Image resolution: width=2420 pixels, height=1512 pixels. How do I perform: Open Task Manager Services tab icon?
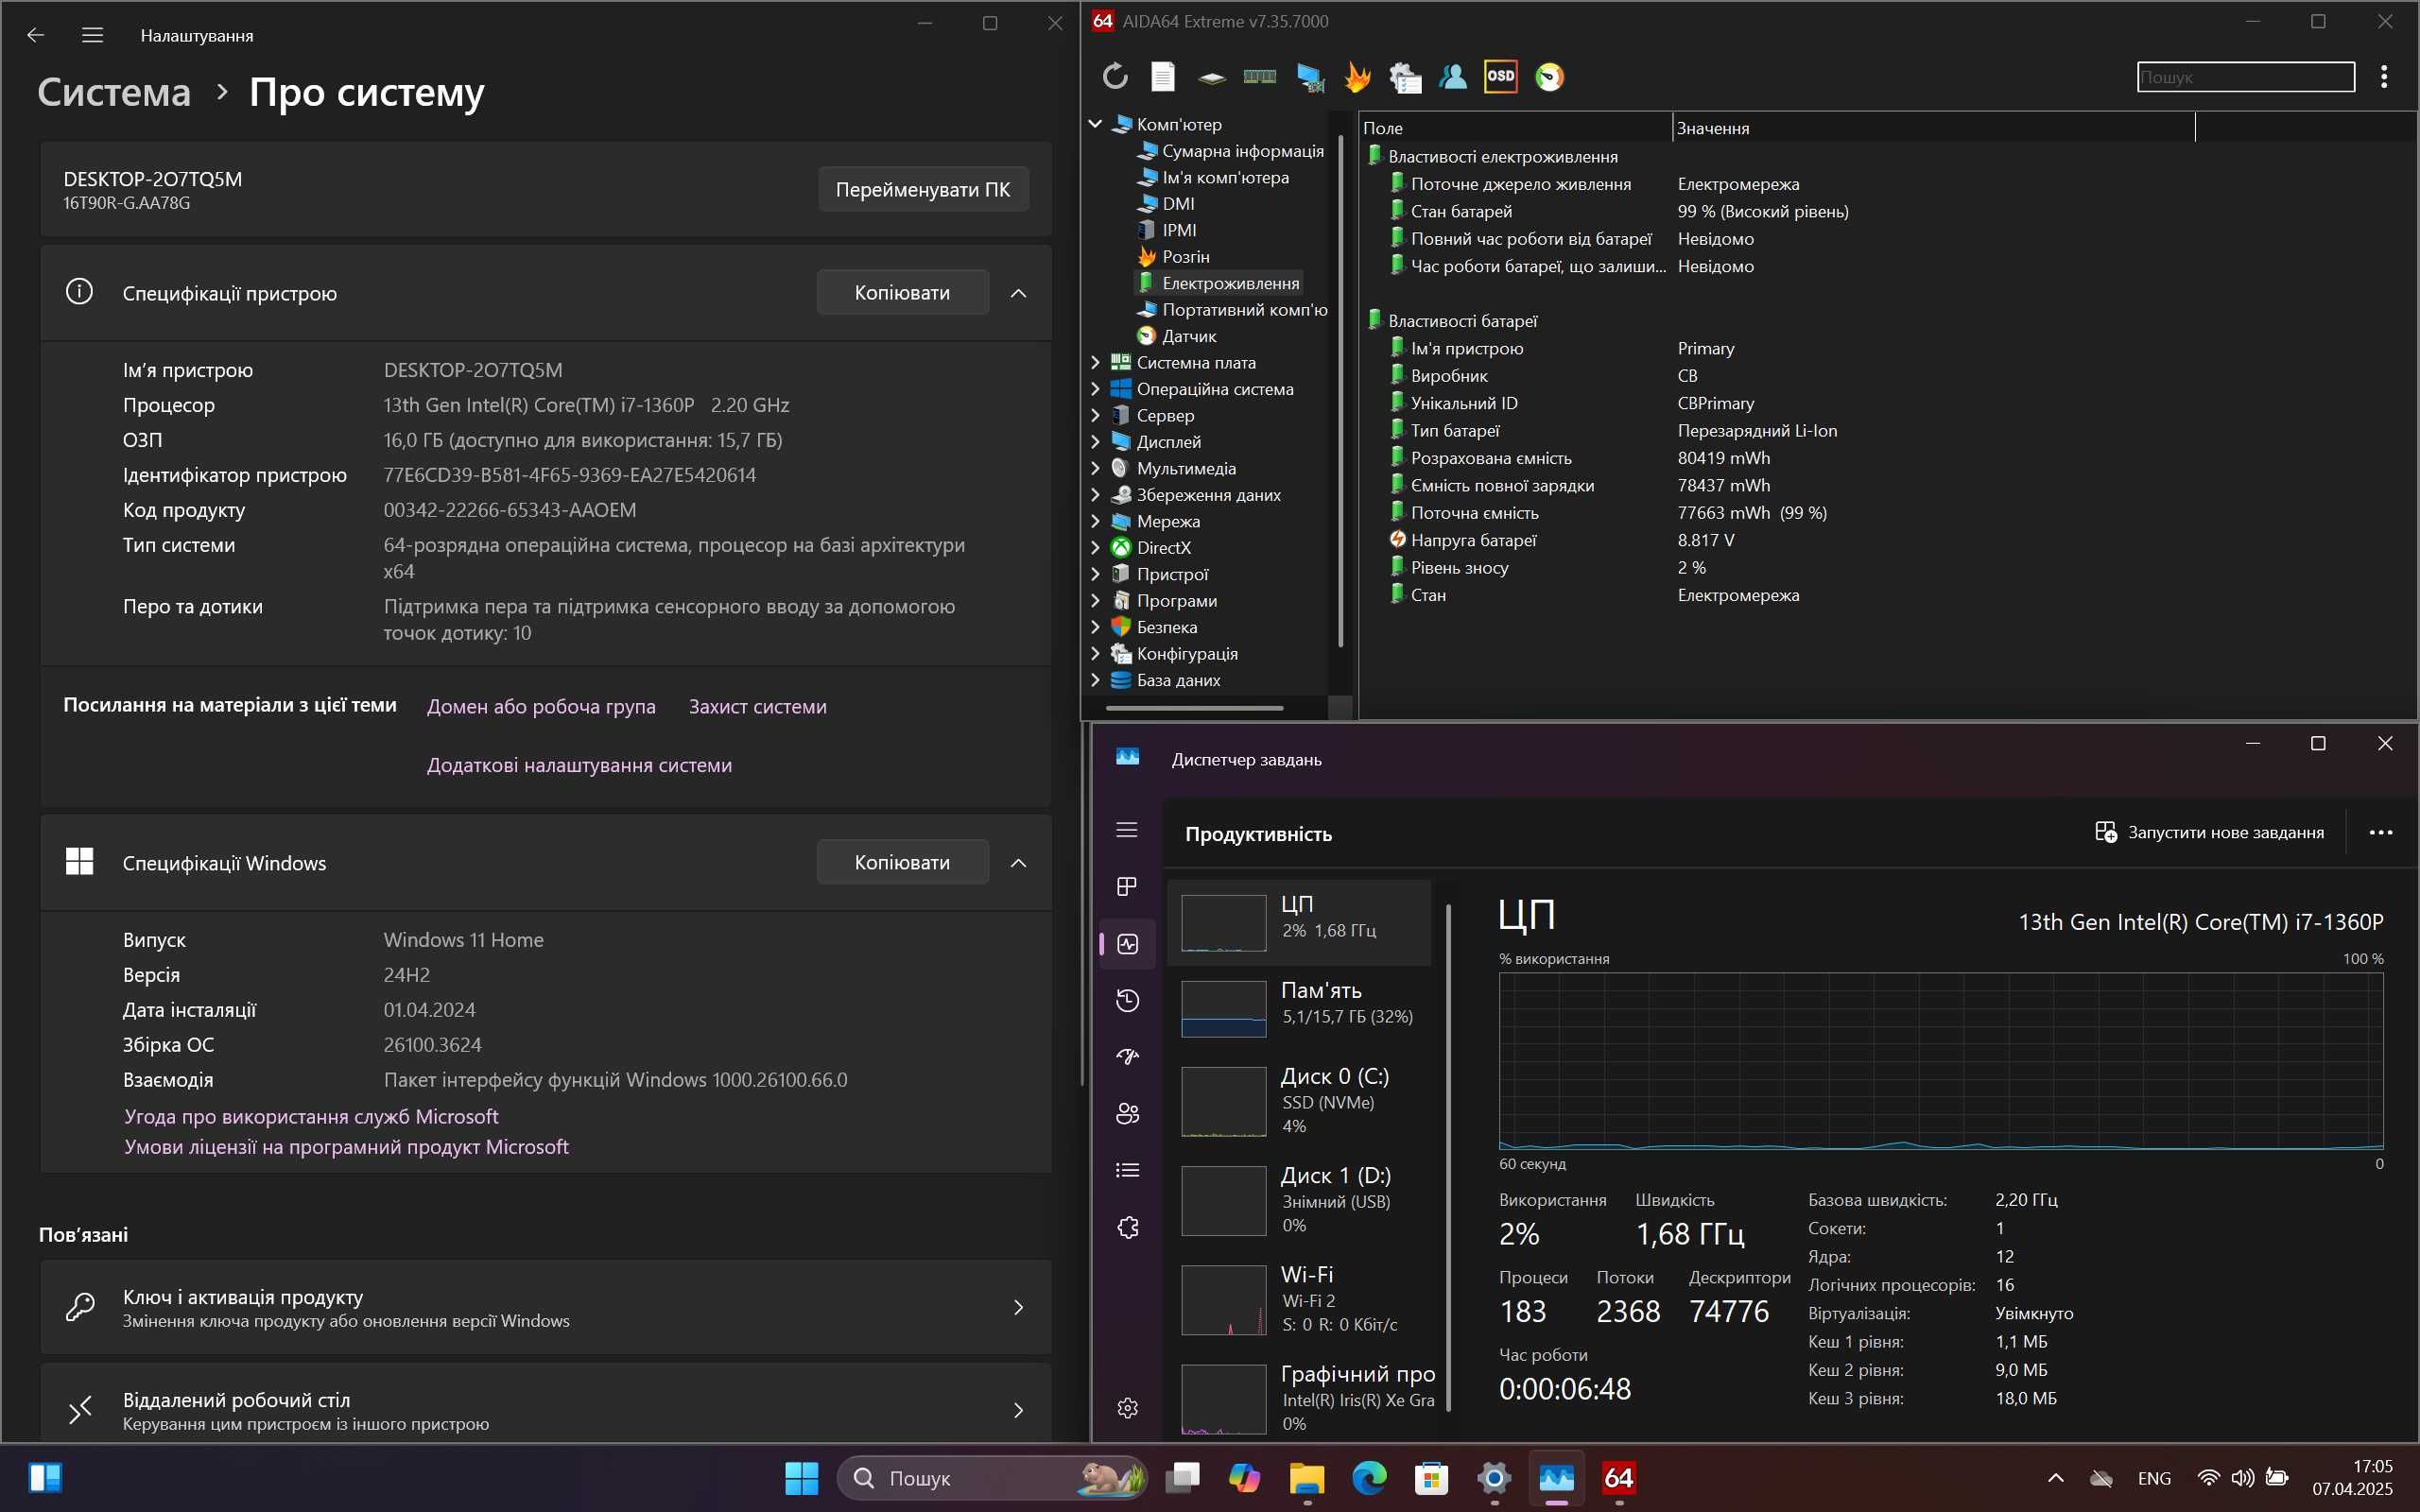point(1127,1227)
